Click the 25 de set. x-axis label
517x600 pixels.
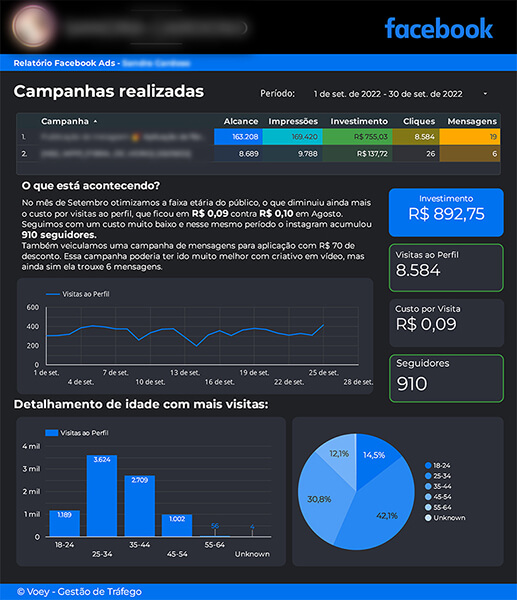point(323,372)
